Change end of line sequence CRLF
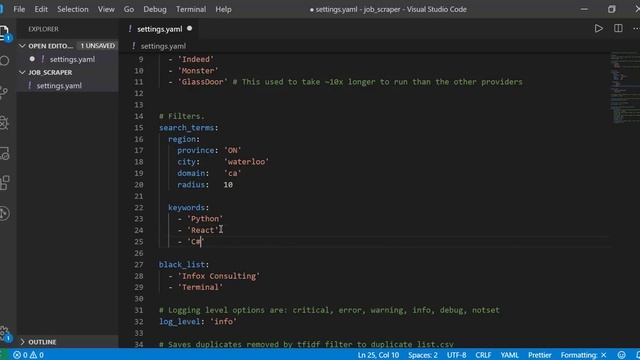The height and width of the screenshot is (360, 640). [483, 355]
